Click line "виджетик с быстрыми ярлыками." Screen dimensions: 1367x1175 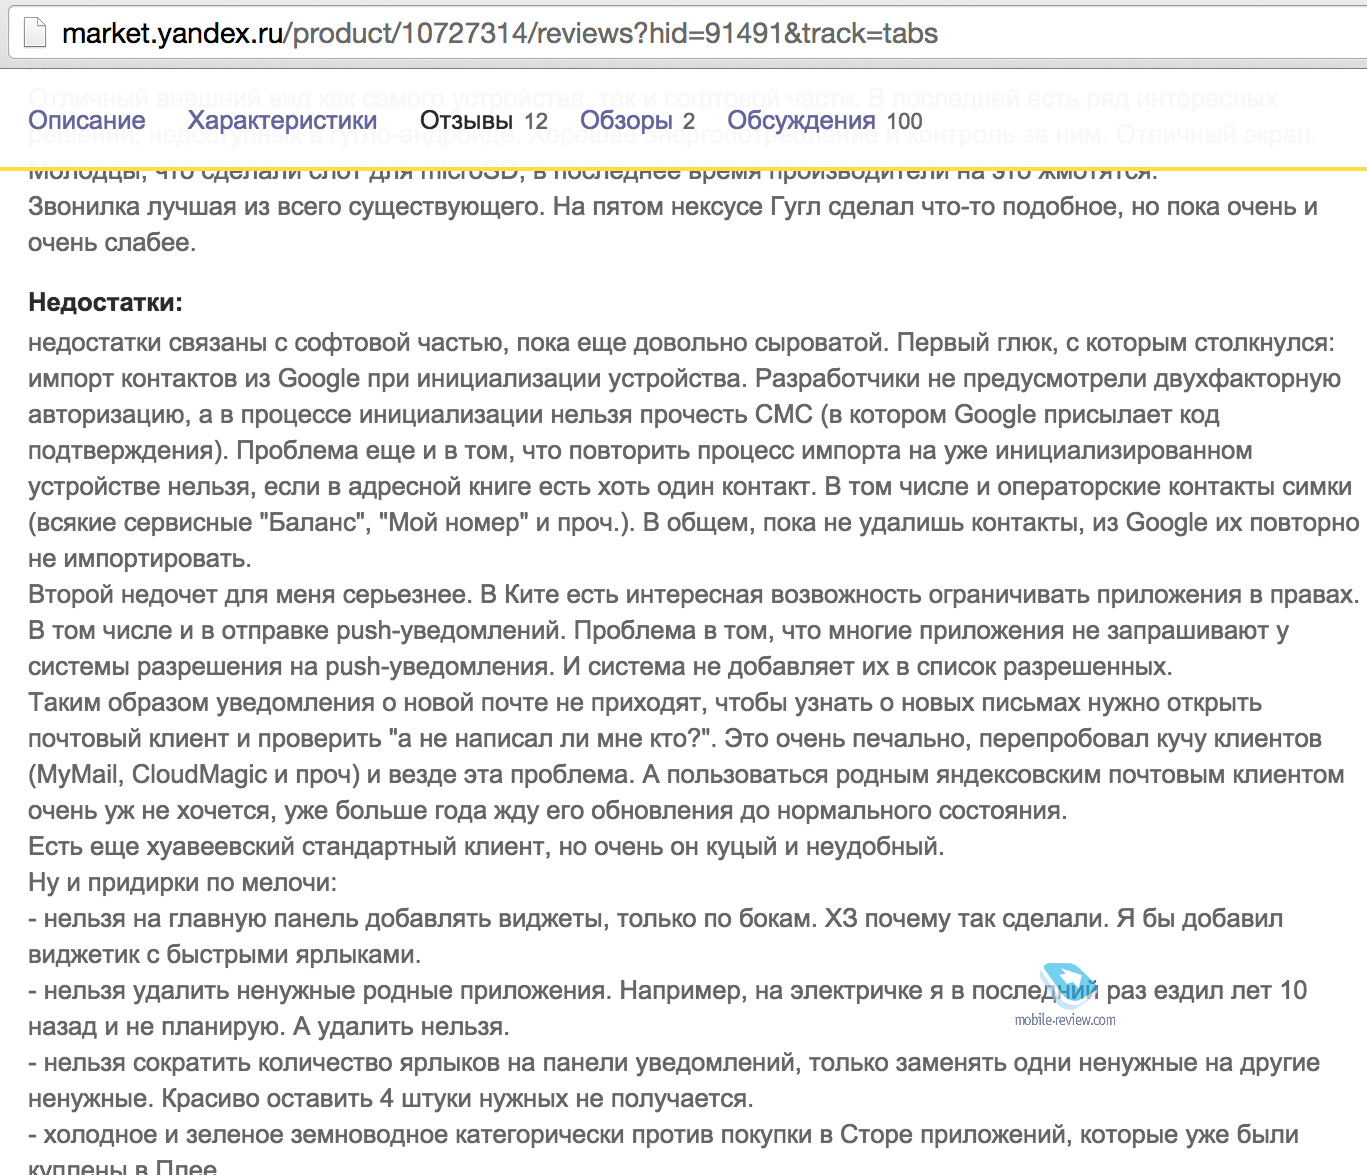click(x=225, y=955)
